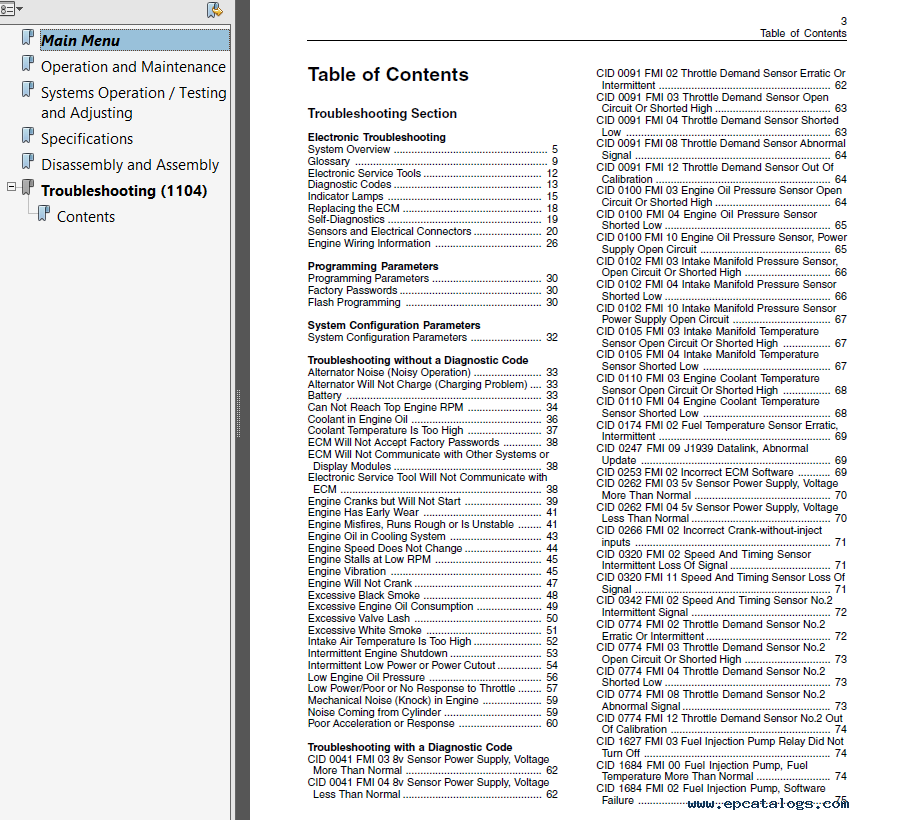This screenshot has width=900, height=820.
Task: Click CID 0253 FMI 02 Incorrect ECM Software
Action: (x=721, y=472)
